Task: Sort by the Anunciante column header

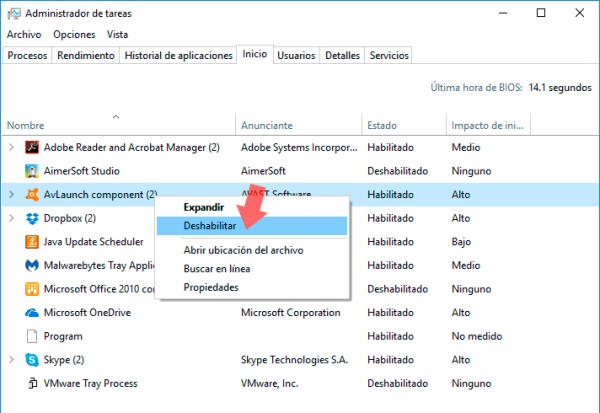Action: click(298, 124)
